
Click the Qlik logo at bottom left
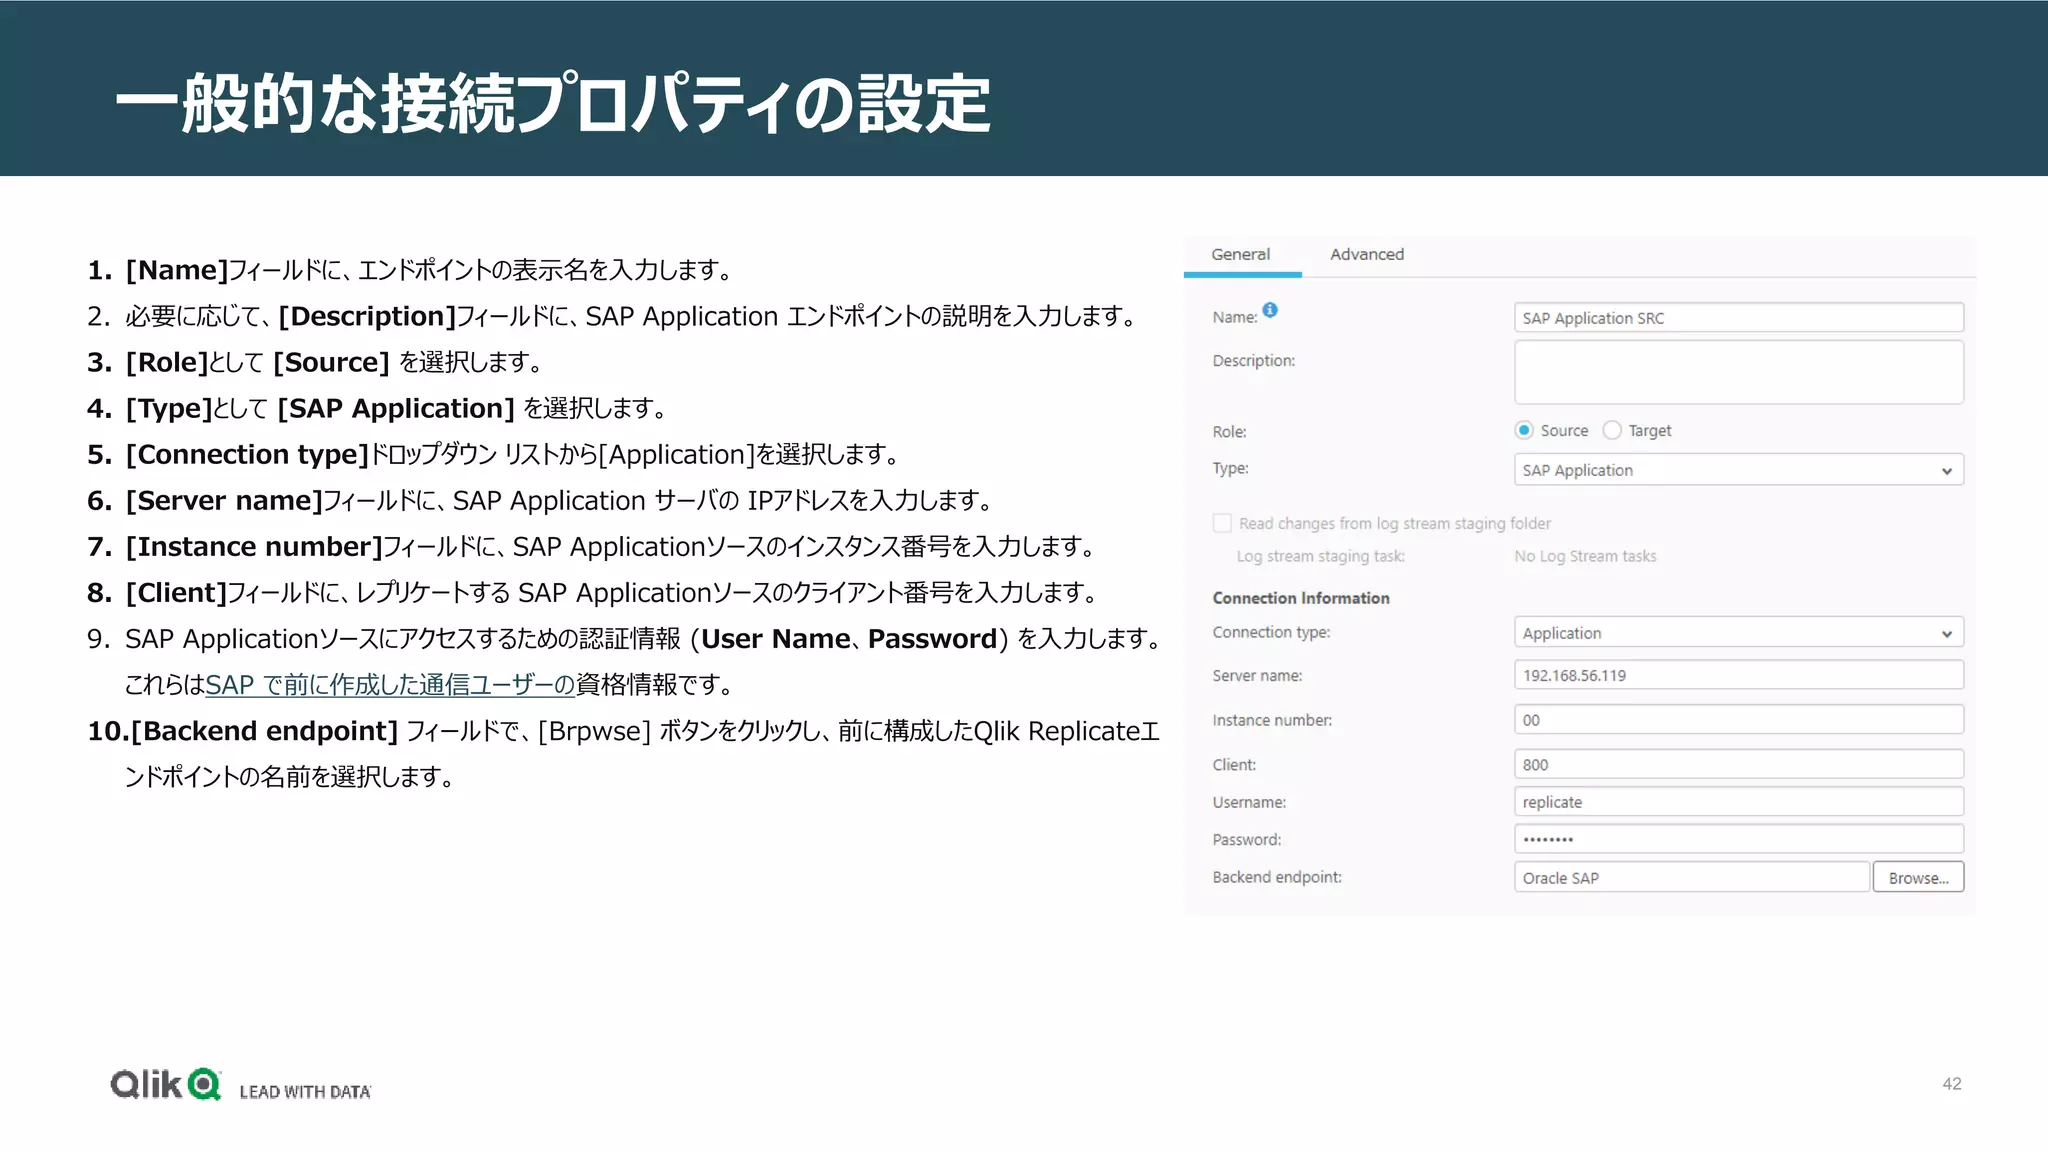[x=166, y=1084]
